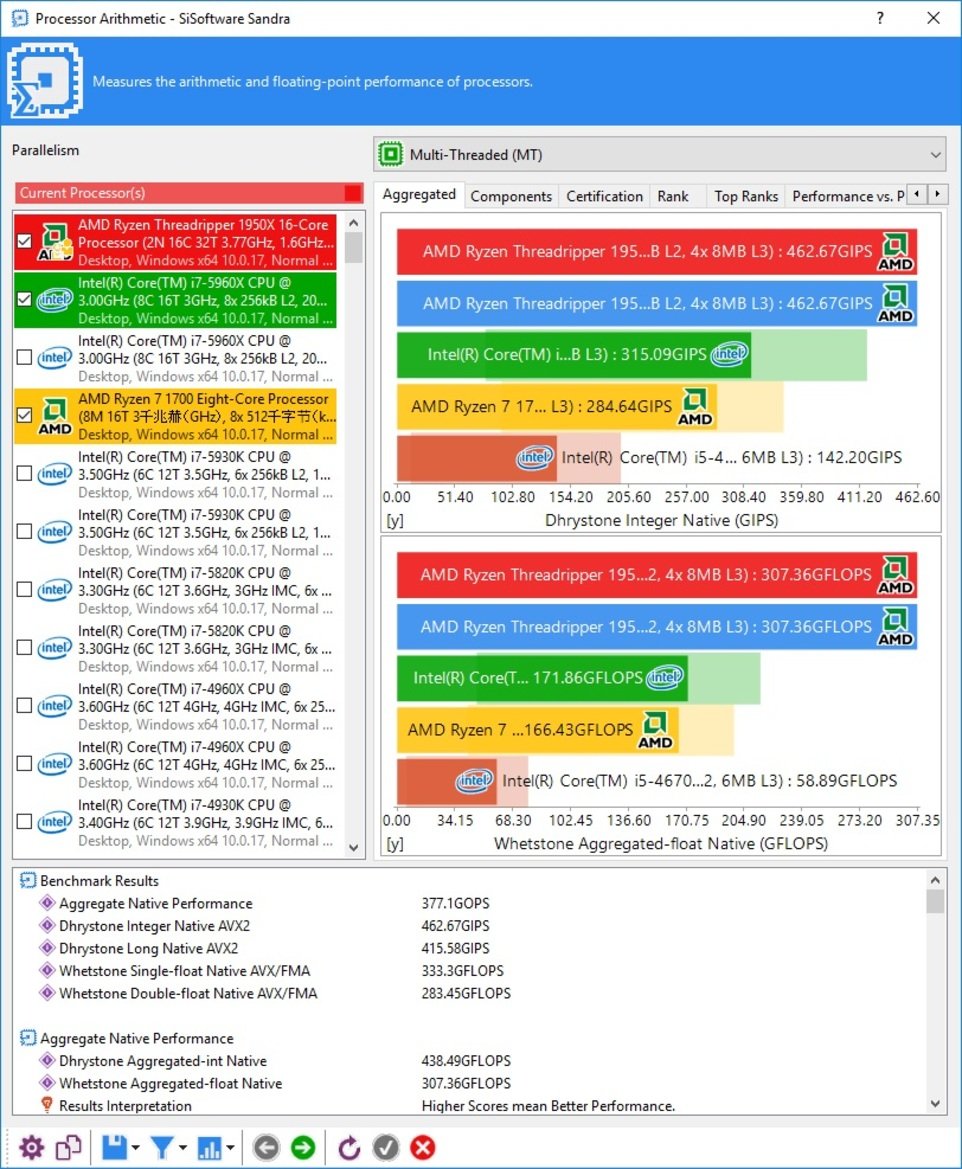Viewport: 962px width, 1169px height.
Task: Click the red color square in Current Processor(s)
Action: pos(353,193)
